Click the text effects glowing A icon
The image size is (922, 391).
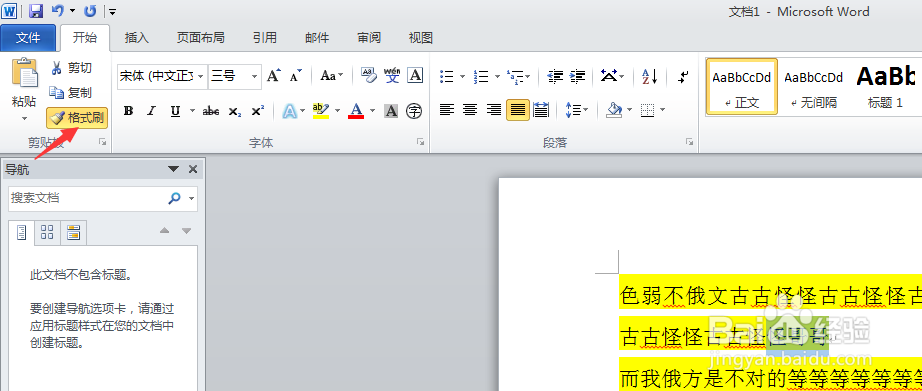tap(289, 111)
